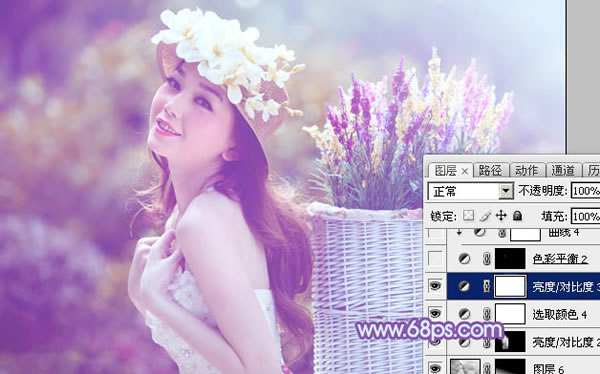
Task: Click the 不透明度 opacity value field
Action: pos(585,191)
